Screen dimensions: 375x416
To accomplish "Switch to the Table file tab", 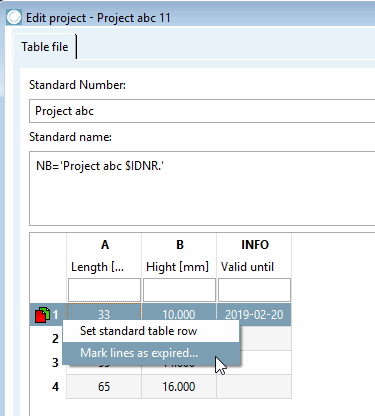I will [45, 47].
